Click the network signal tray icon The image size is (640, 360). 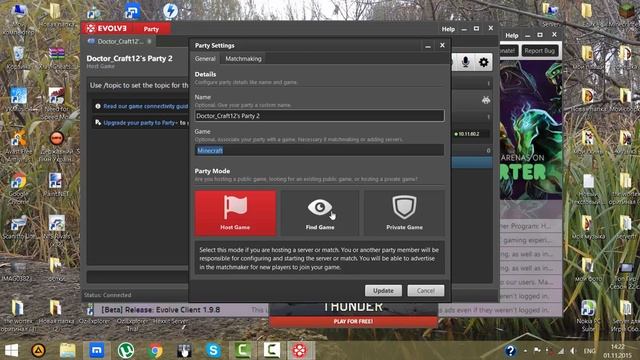point(561,351)
